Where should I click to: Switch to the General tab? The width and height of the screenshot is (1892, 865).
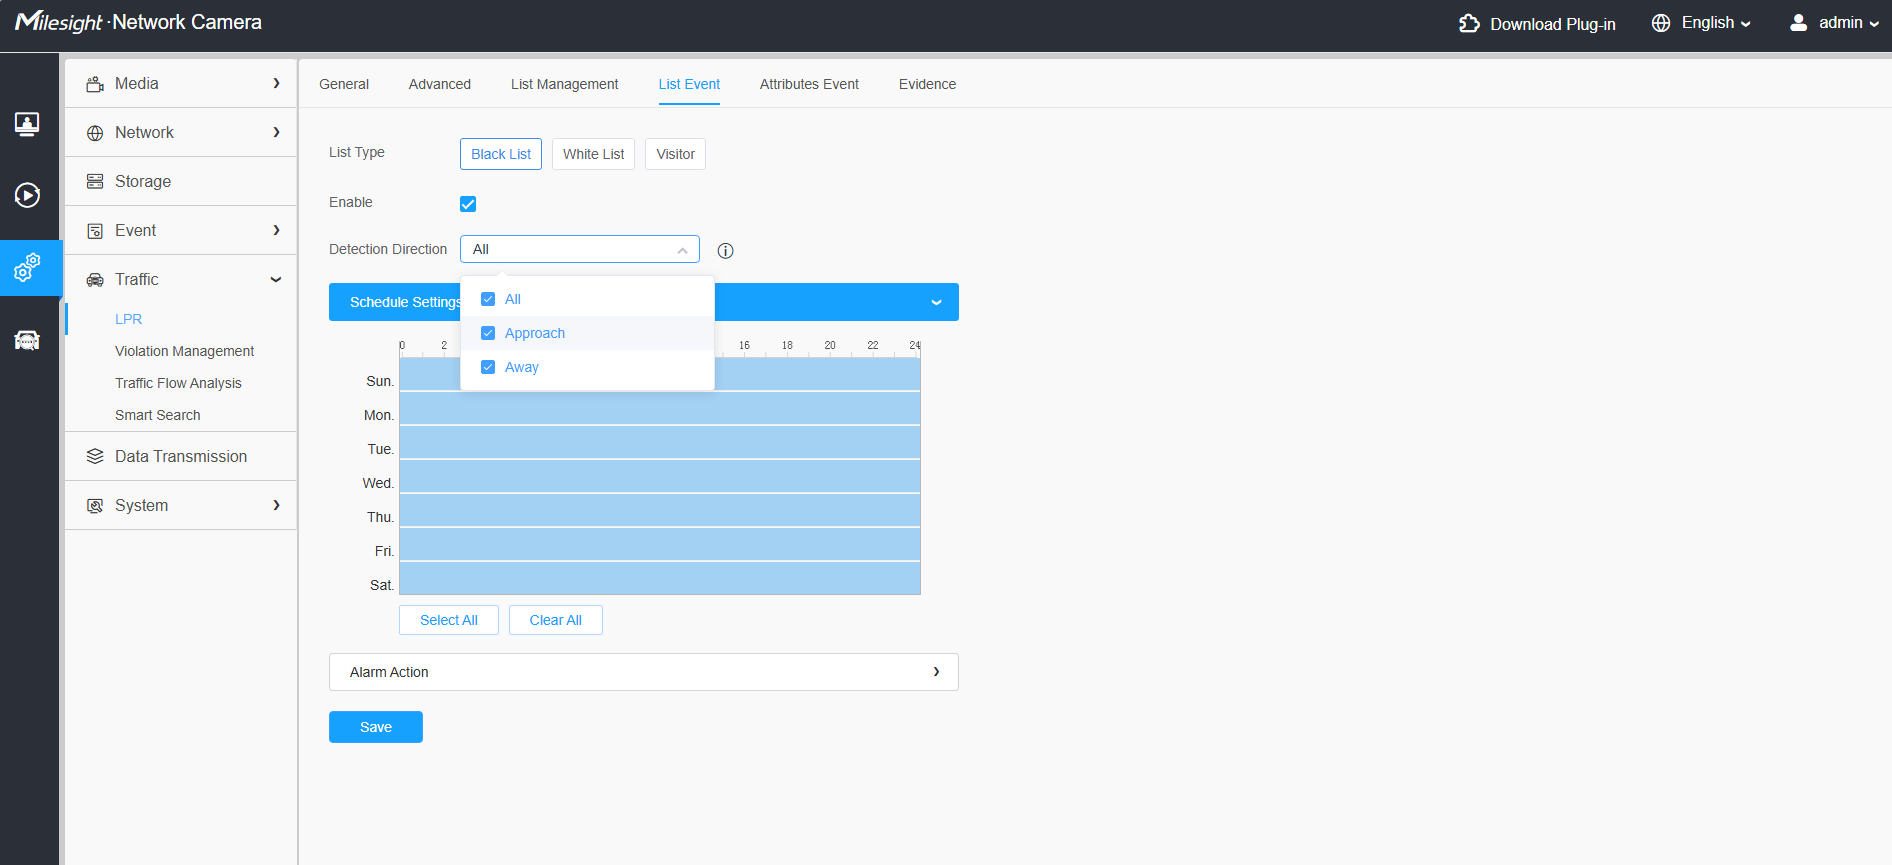(x=344, y=84)
